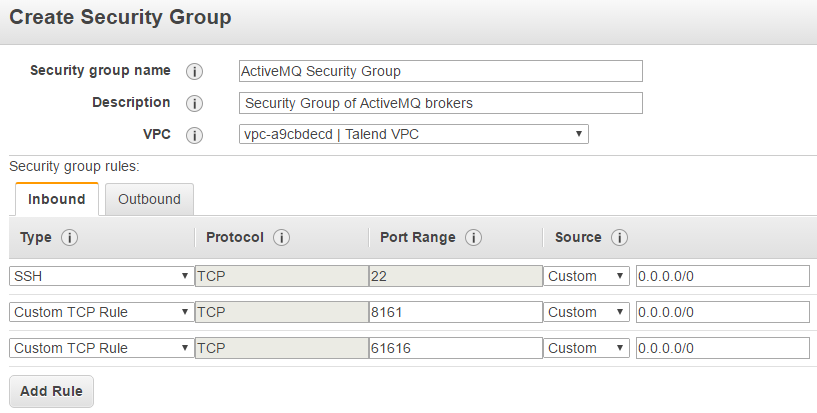Click the source CIDR field for SSH rule
The width and height of the screenshot is (817, 413).
pos(722,276)
